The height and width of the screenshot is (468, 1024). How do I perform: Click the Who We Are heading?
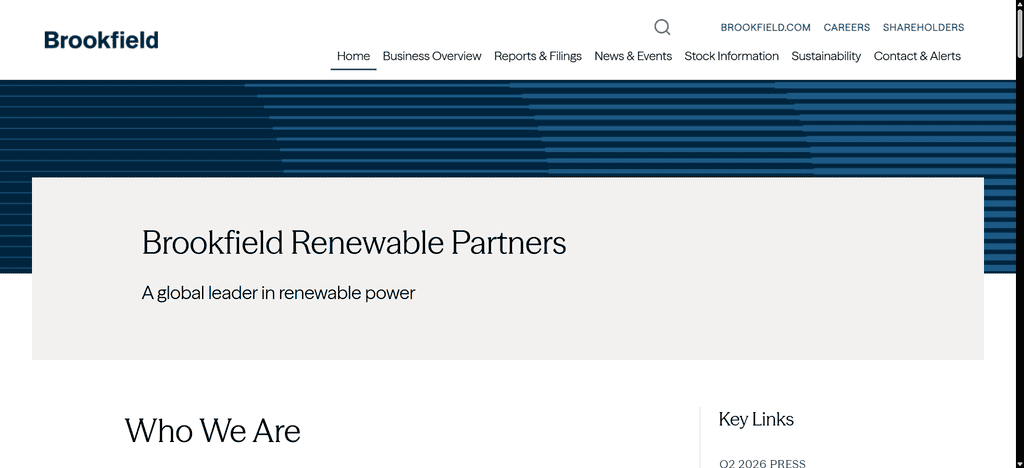[212, 431]
